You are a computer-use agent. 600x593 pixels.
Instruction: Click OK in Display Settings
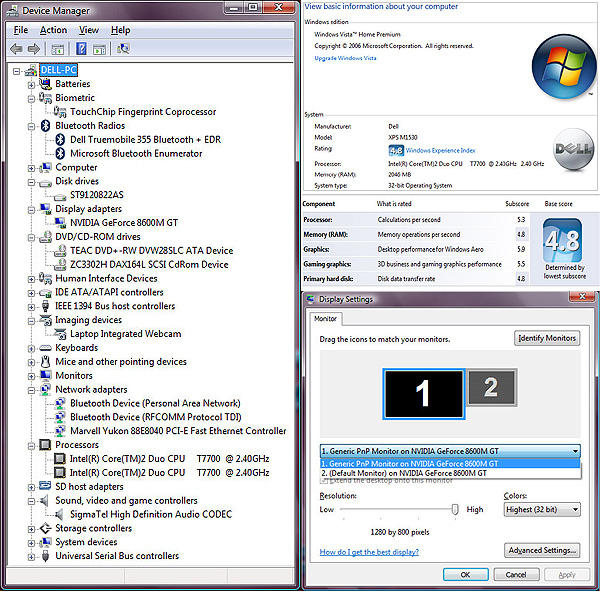click(x=465, y=575)
